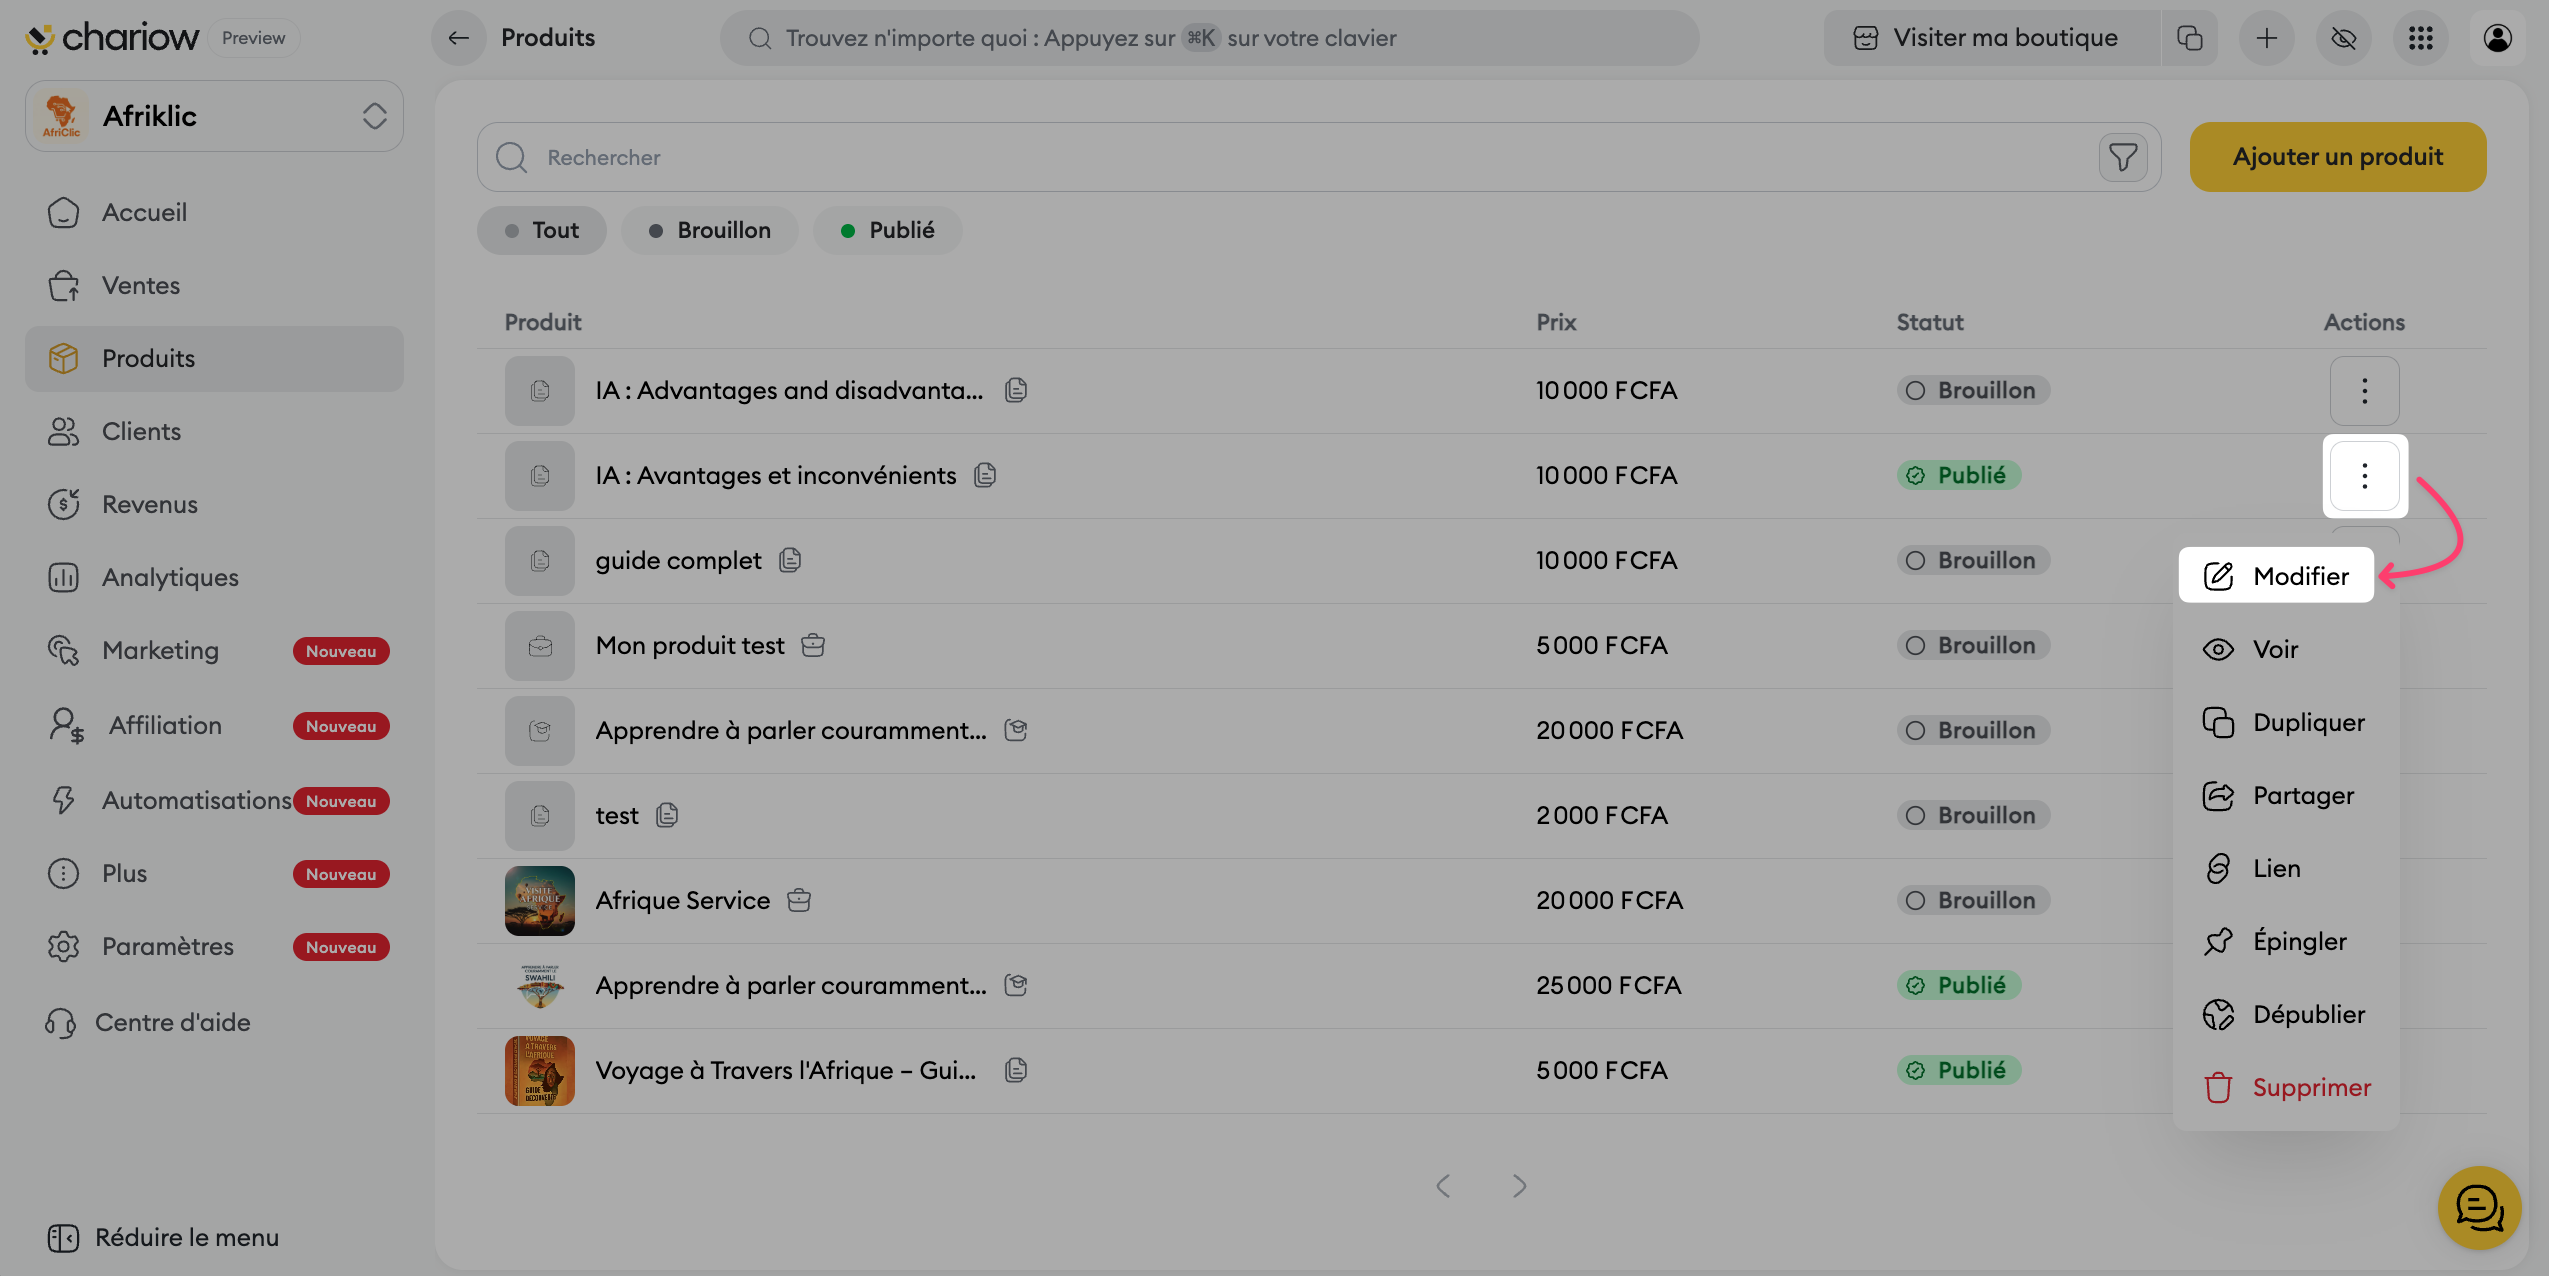2549x1276 pixels.
Task: Go to next page chevron
Action: tap(1519, 1186)
